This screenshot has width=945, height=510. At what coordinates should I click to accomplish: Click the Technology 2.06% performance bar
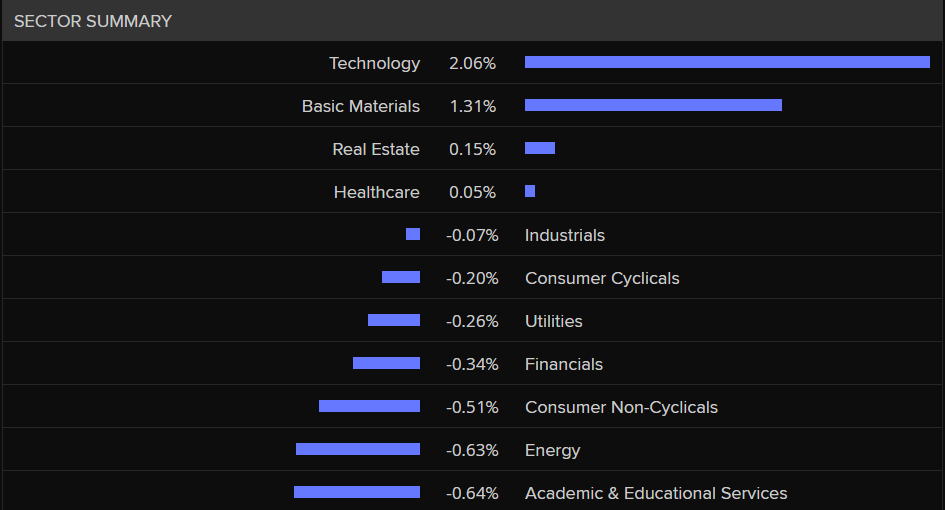pos(727,62)
